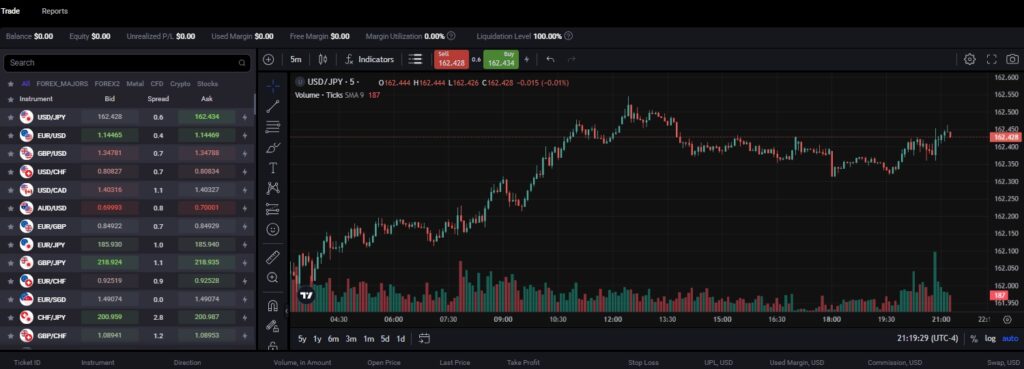The image size is (1024, 369).
Task: Set chart range to 1d
Action: (x=400, y=338)
